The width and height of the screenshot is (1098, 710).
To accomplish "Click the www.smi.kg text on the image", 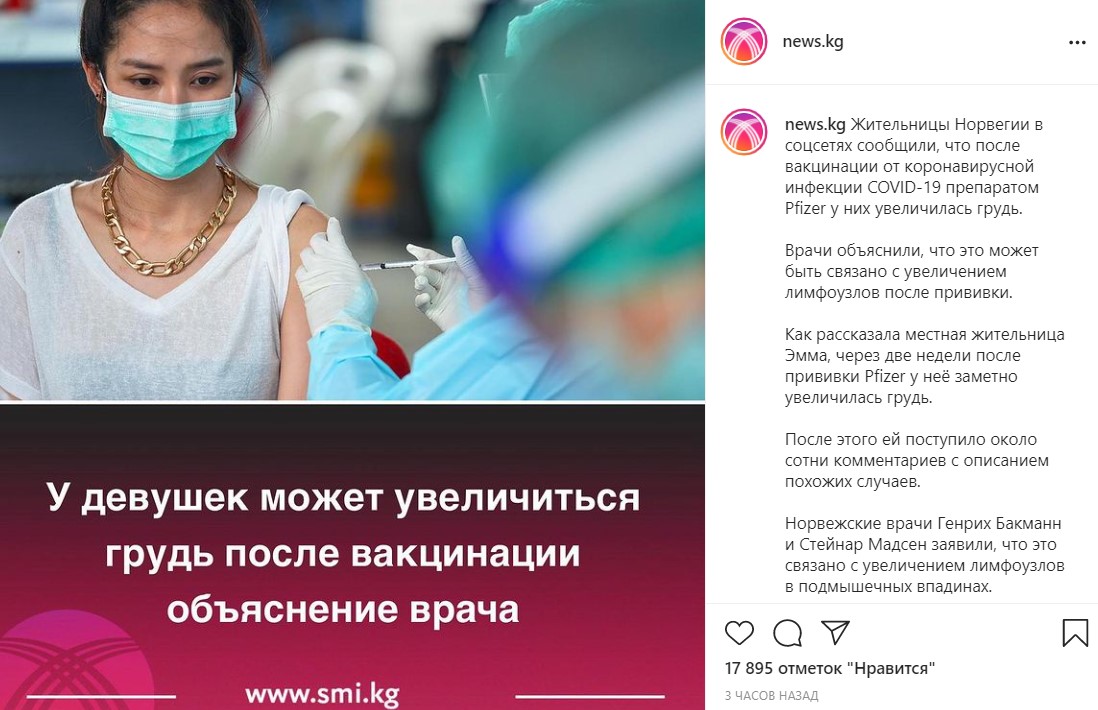I will [322, 695].
